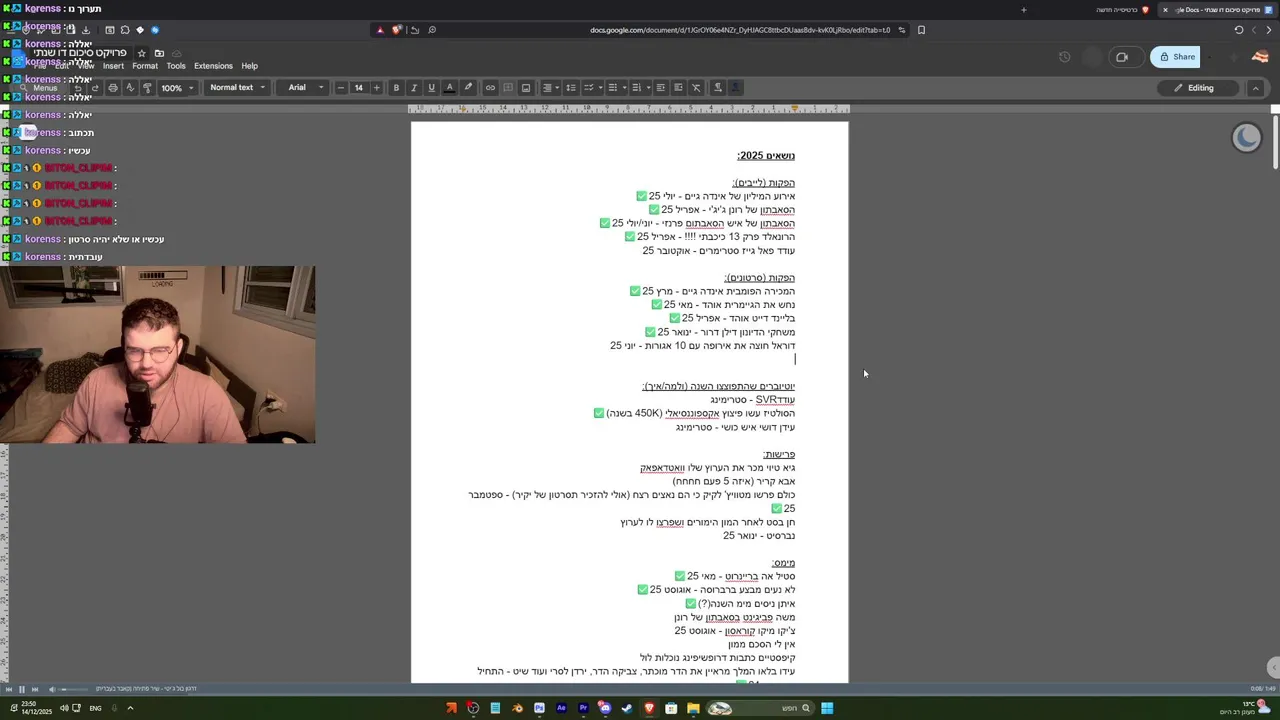Click the document vertical scrollbar
Viewport: 1280px width, 720px height.
point(1275,140)
